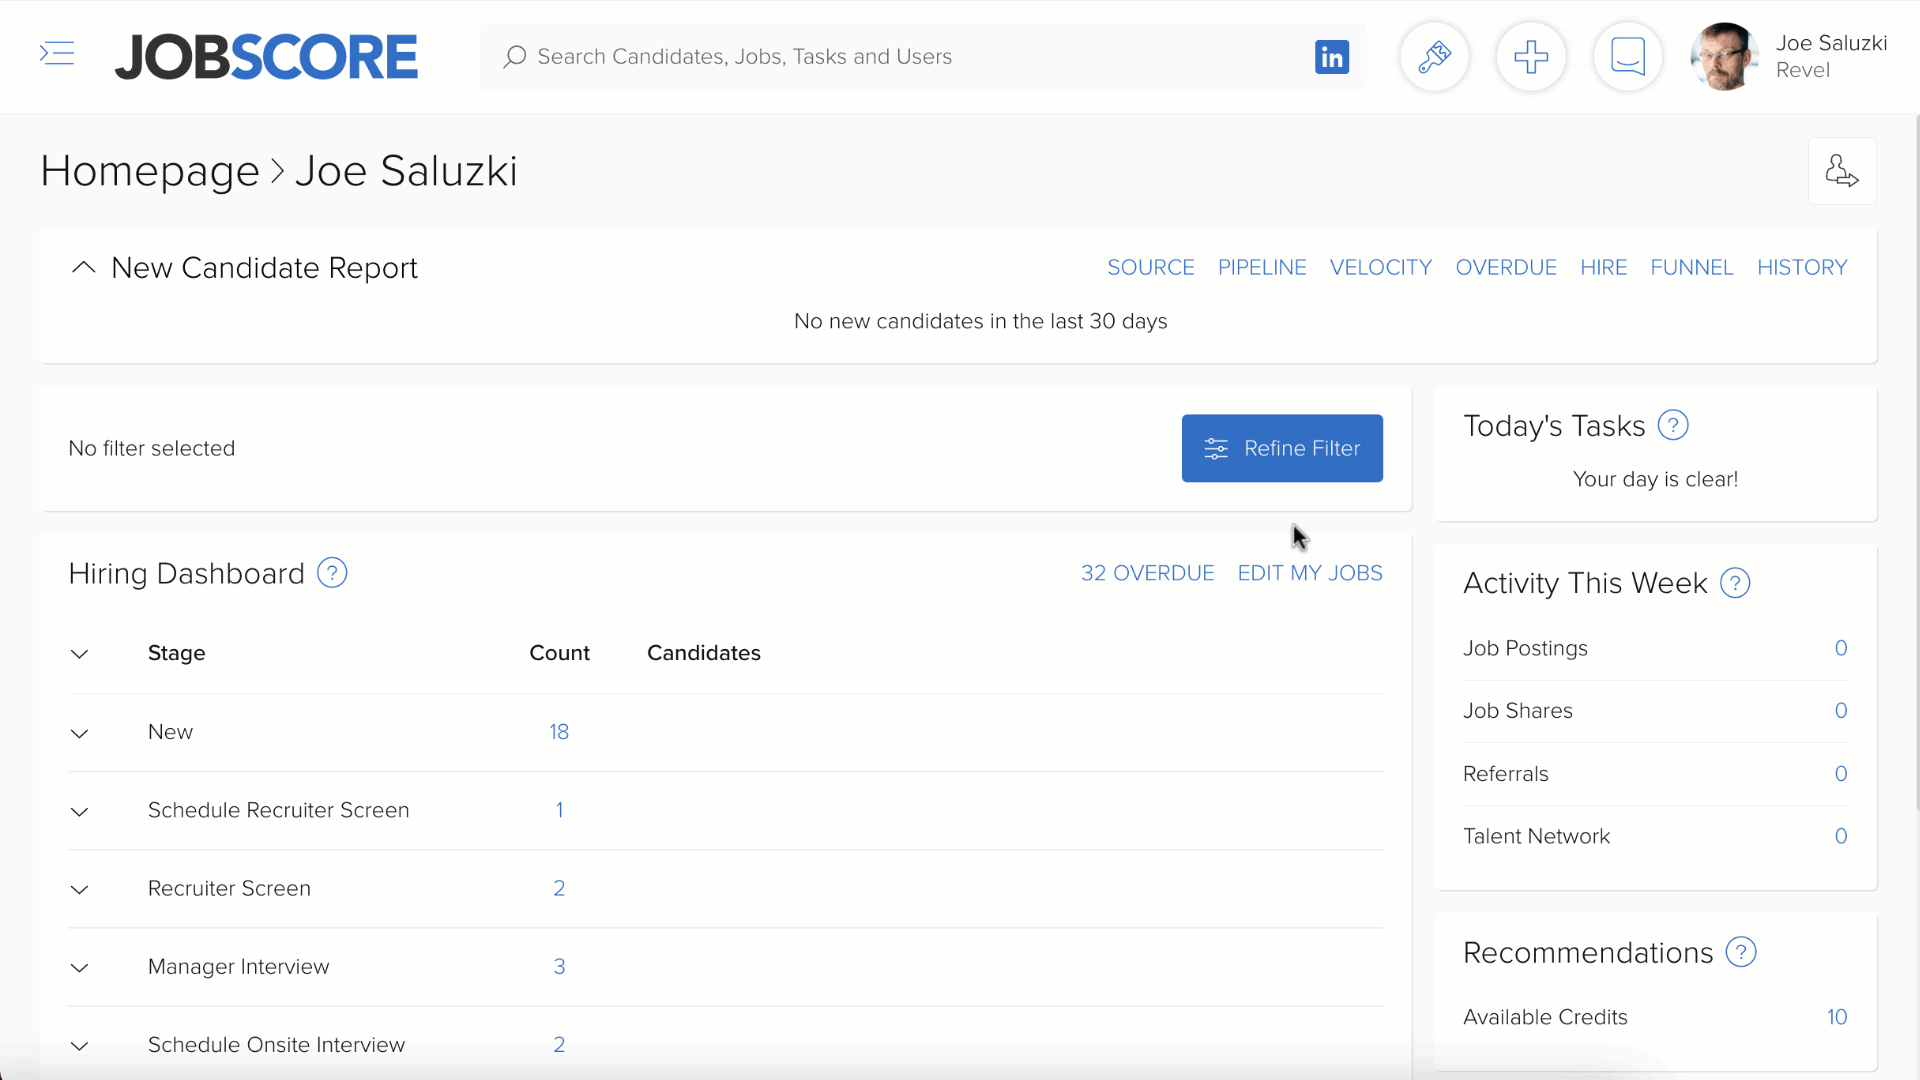Click the Joe Saluzki Revel account name

tap(1831, 57)
